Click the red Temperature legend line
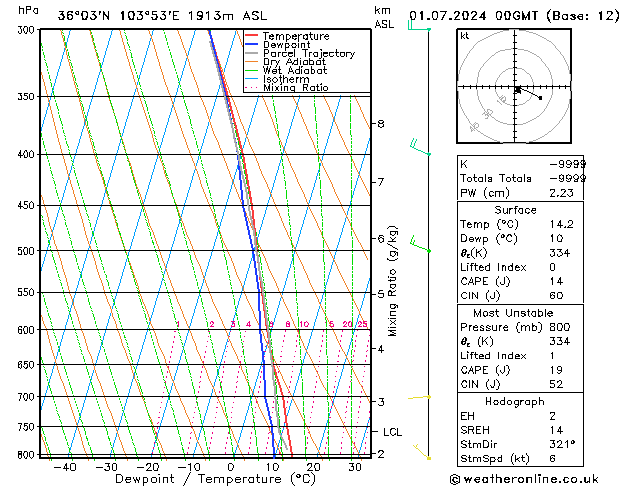 (x=252, y=36)
